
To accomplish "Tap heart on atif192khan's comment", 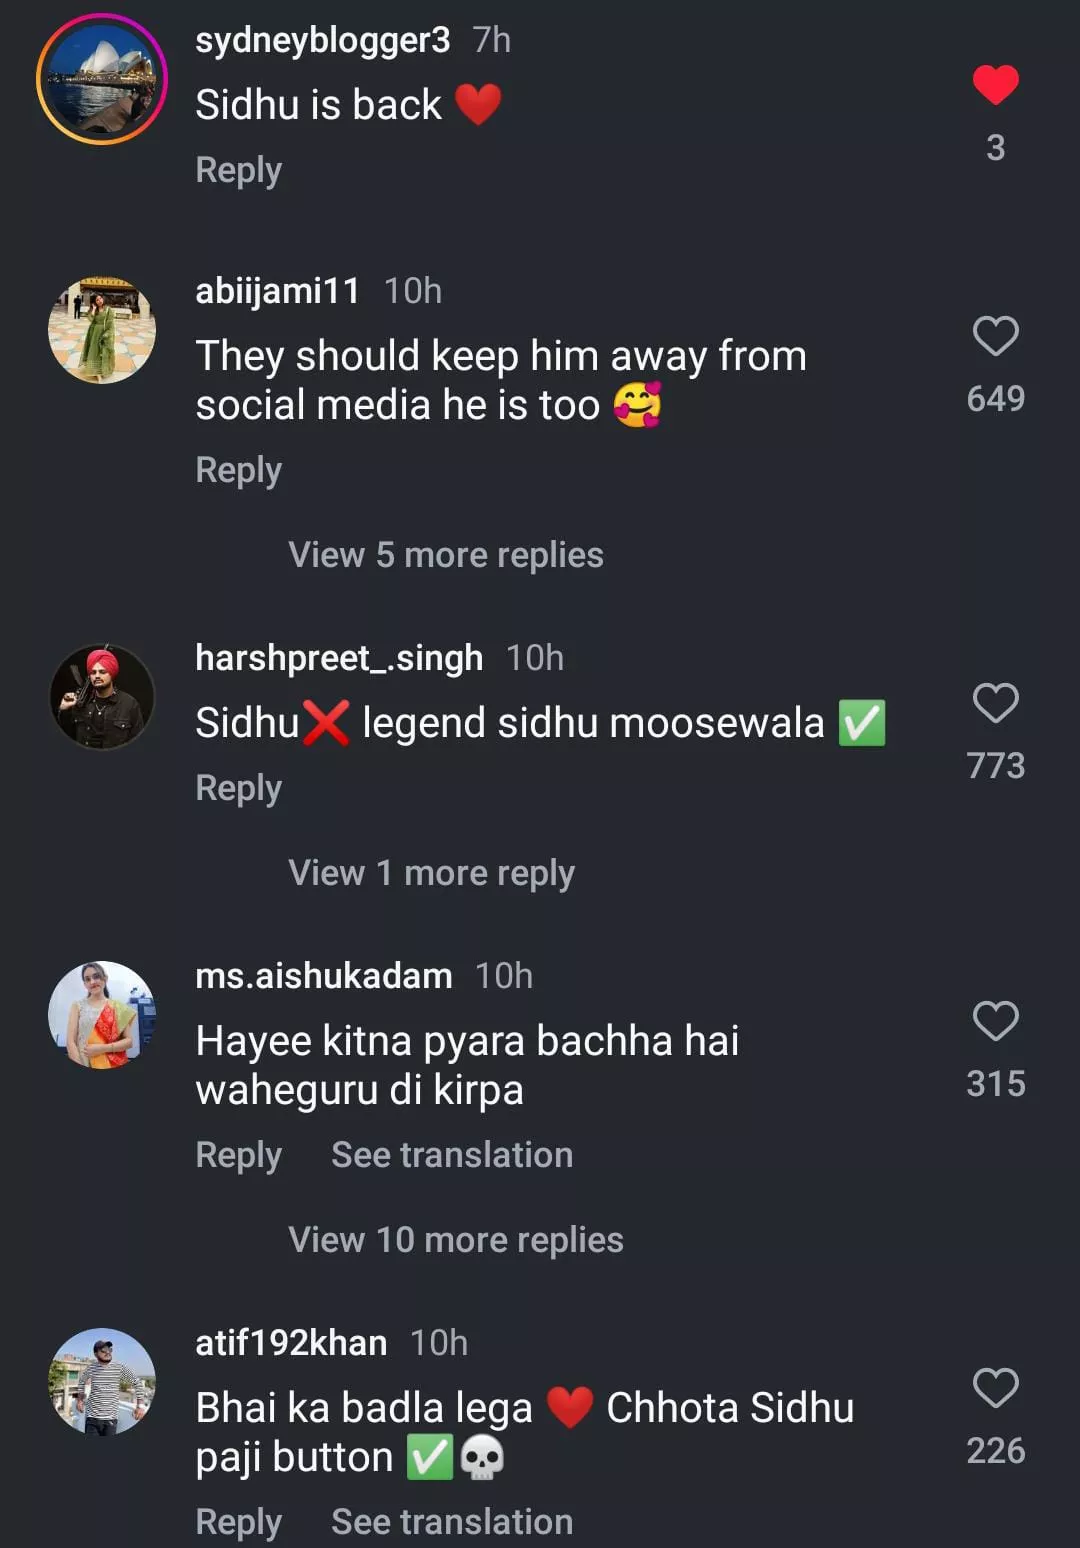I will (995, 1388).
